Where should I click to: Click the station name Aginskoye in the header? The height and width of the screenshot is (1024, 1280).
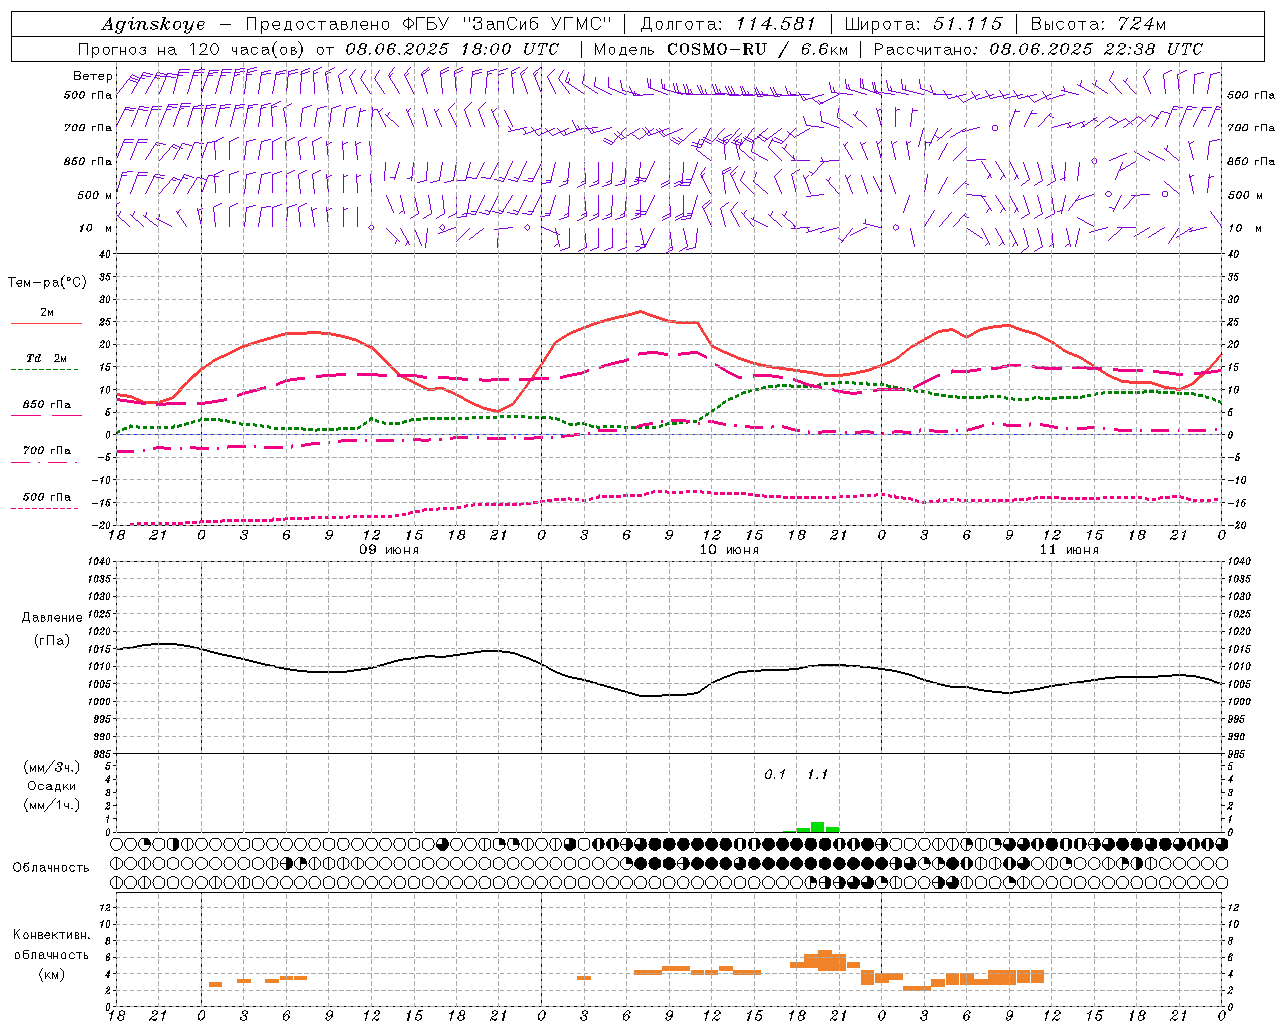[x=153, y=24]
